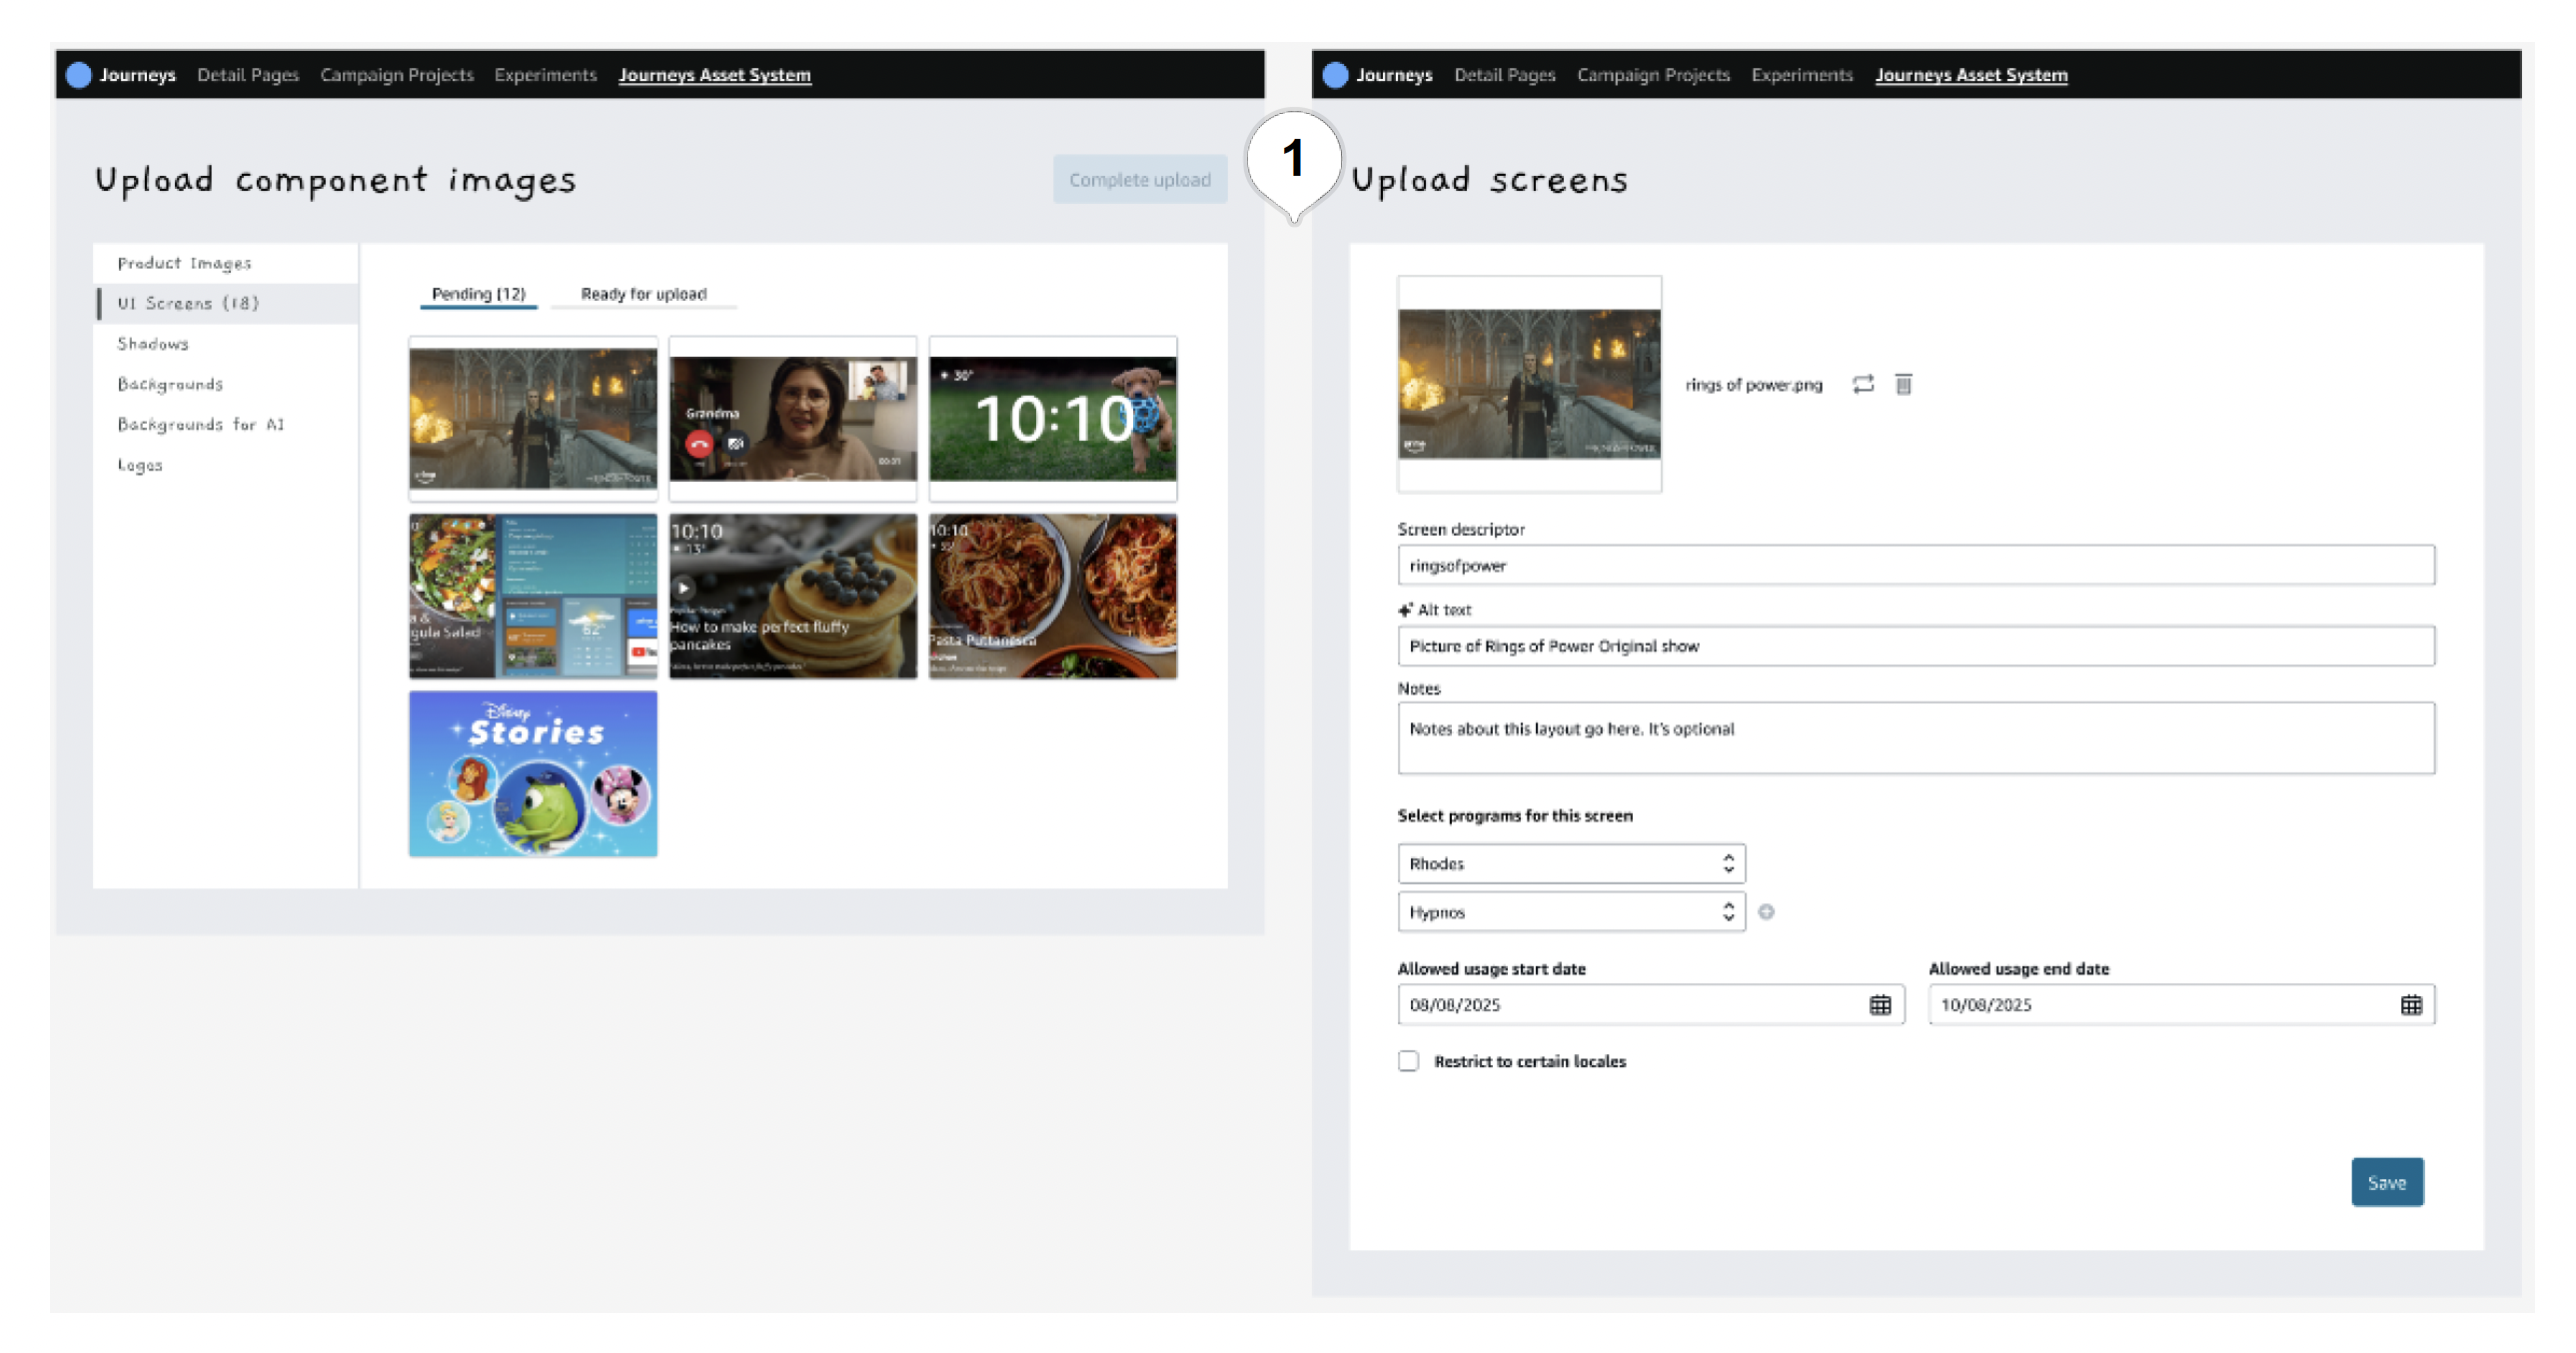This screenshot has height=1353, width=2576.
Task: Open Experiments in left window nav
Action: [545, 75]
